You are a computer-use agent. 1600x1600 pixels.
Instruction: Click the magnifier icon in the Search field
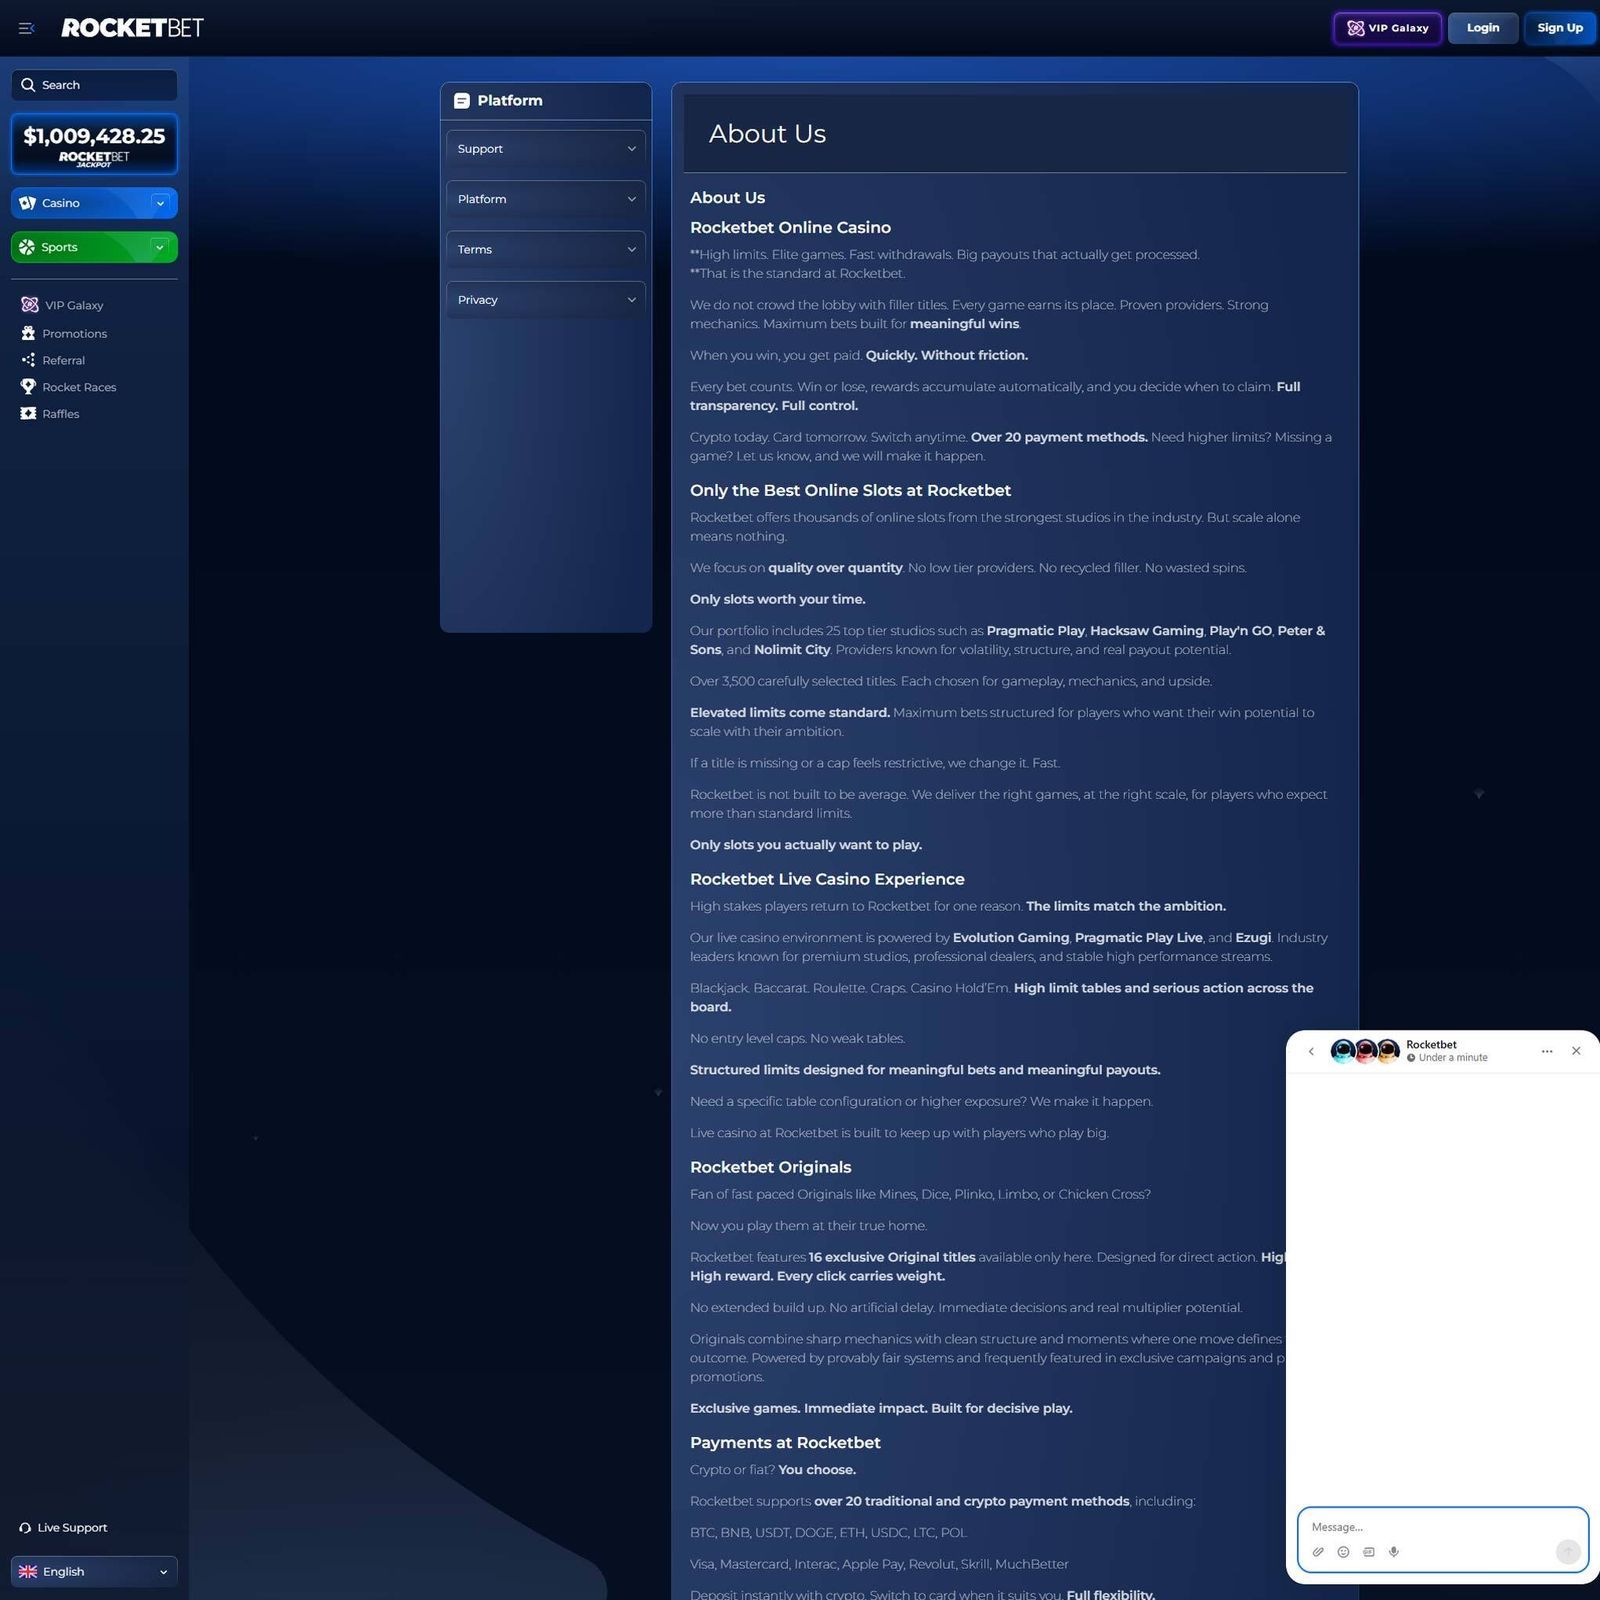pos(28,85)
